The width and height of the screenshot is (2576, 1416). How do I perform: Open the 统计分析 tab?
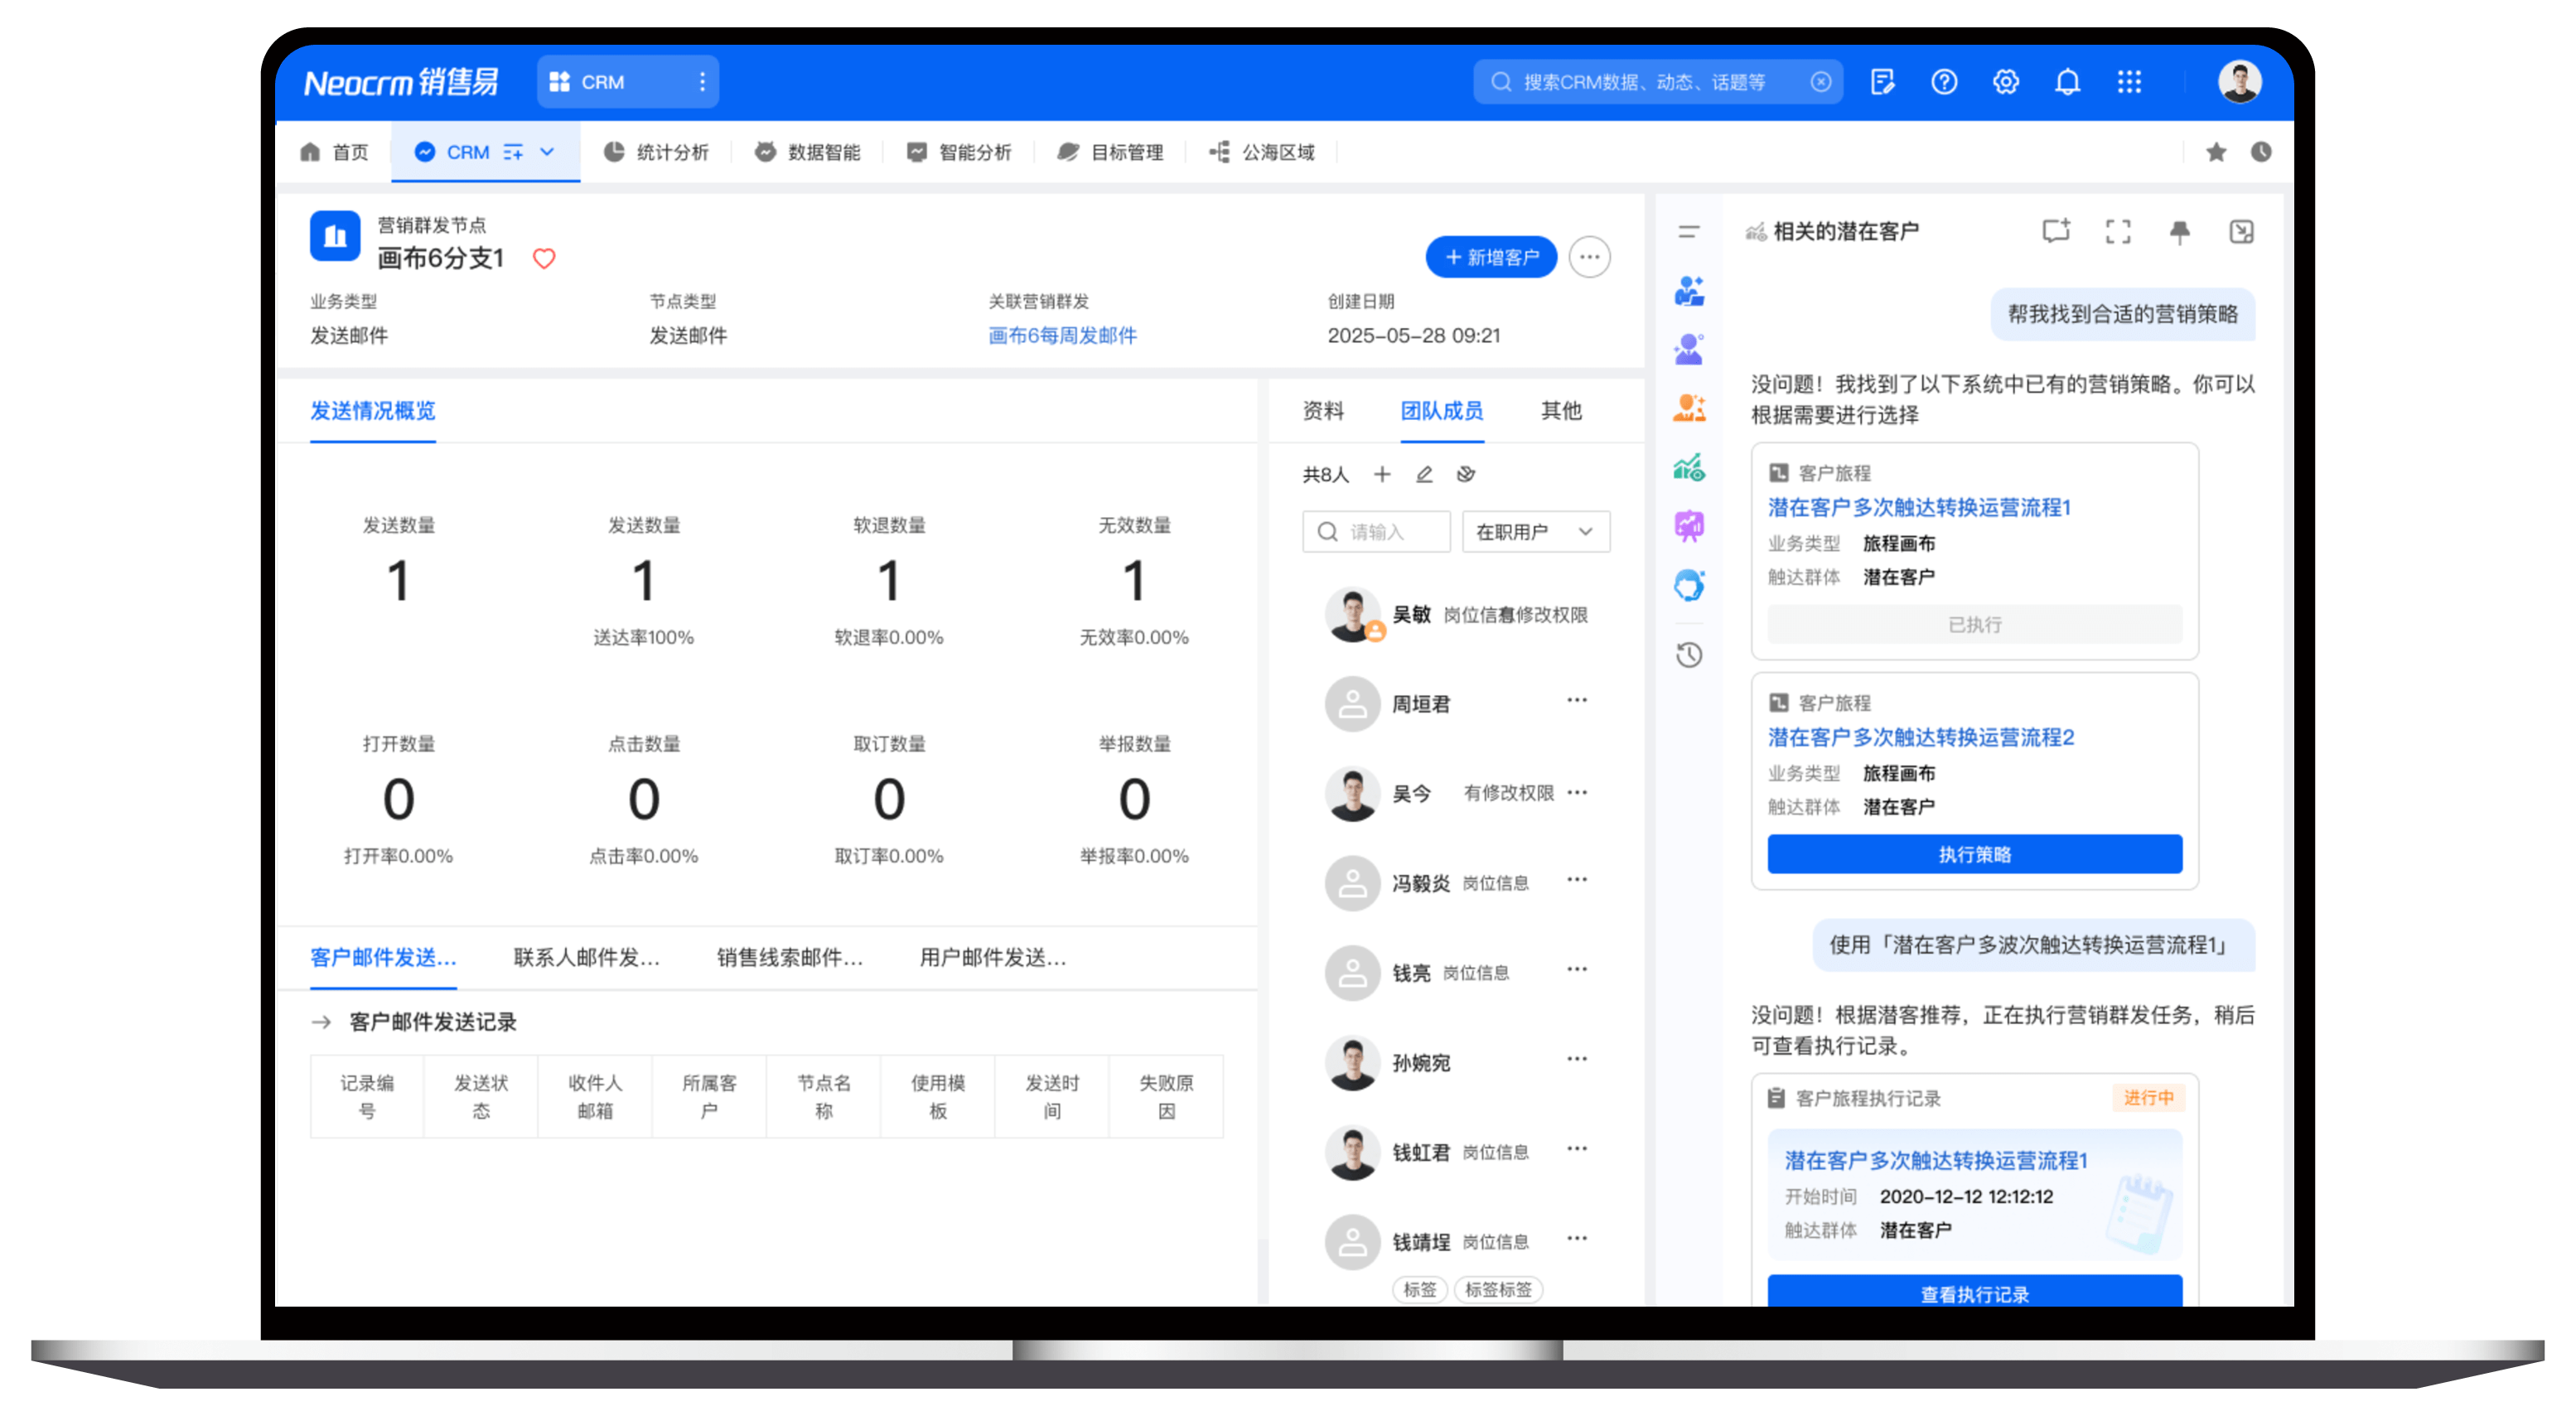[x=656, y=152]
